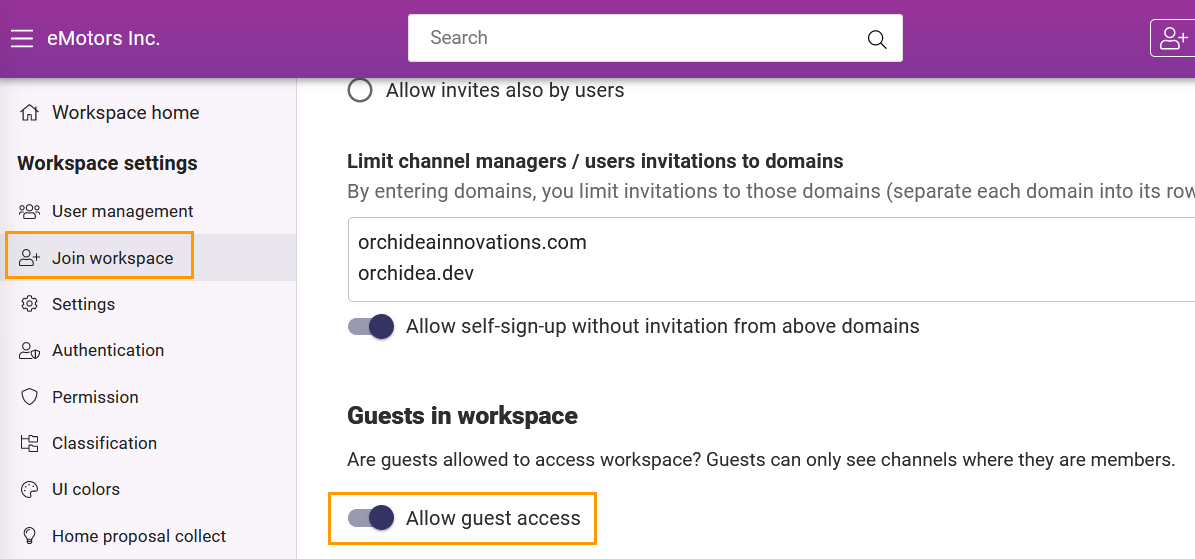Go to Classification settings

click(104, 443)
